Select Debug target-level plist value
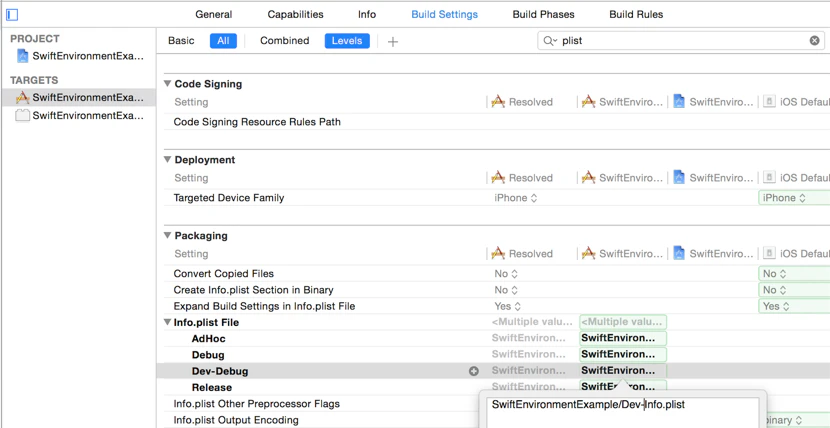This screenshot has height=428, width=830. [623, 354]
